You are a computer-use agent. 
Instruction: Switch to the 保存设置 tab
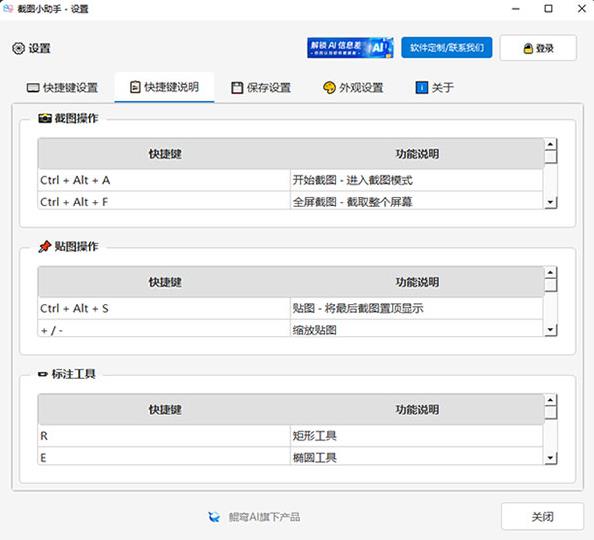[x=261, y=88]
